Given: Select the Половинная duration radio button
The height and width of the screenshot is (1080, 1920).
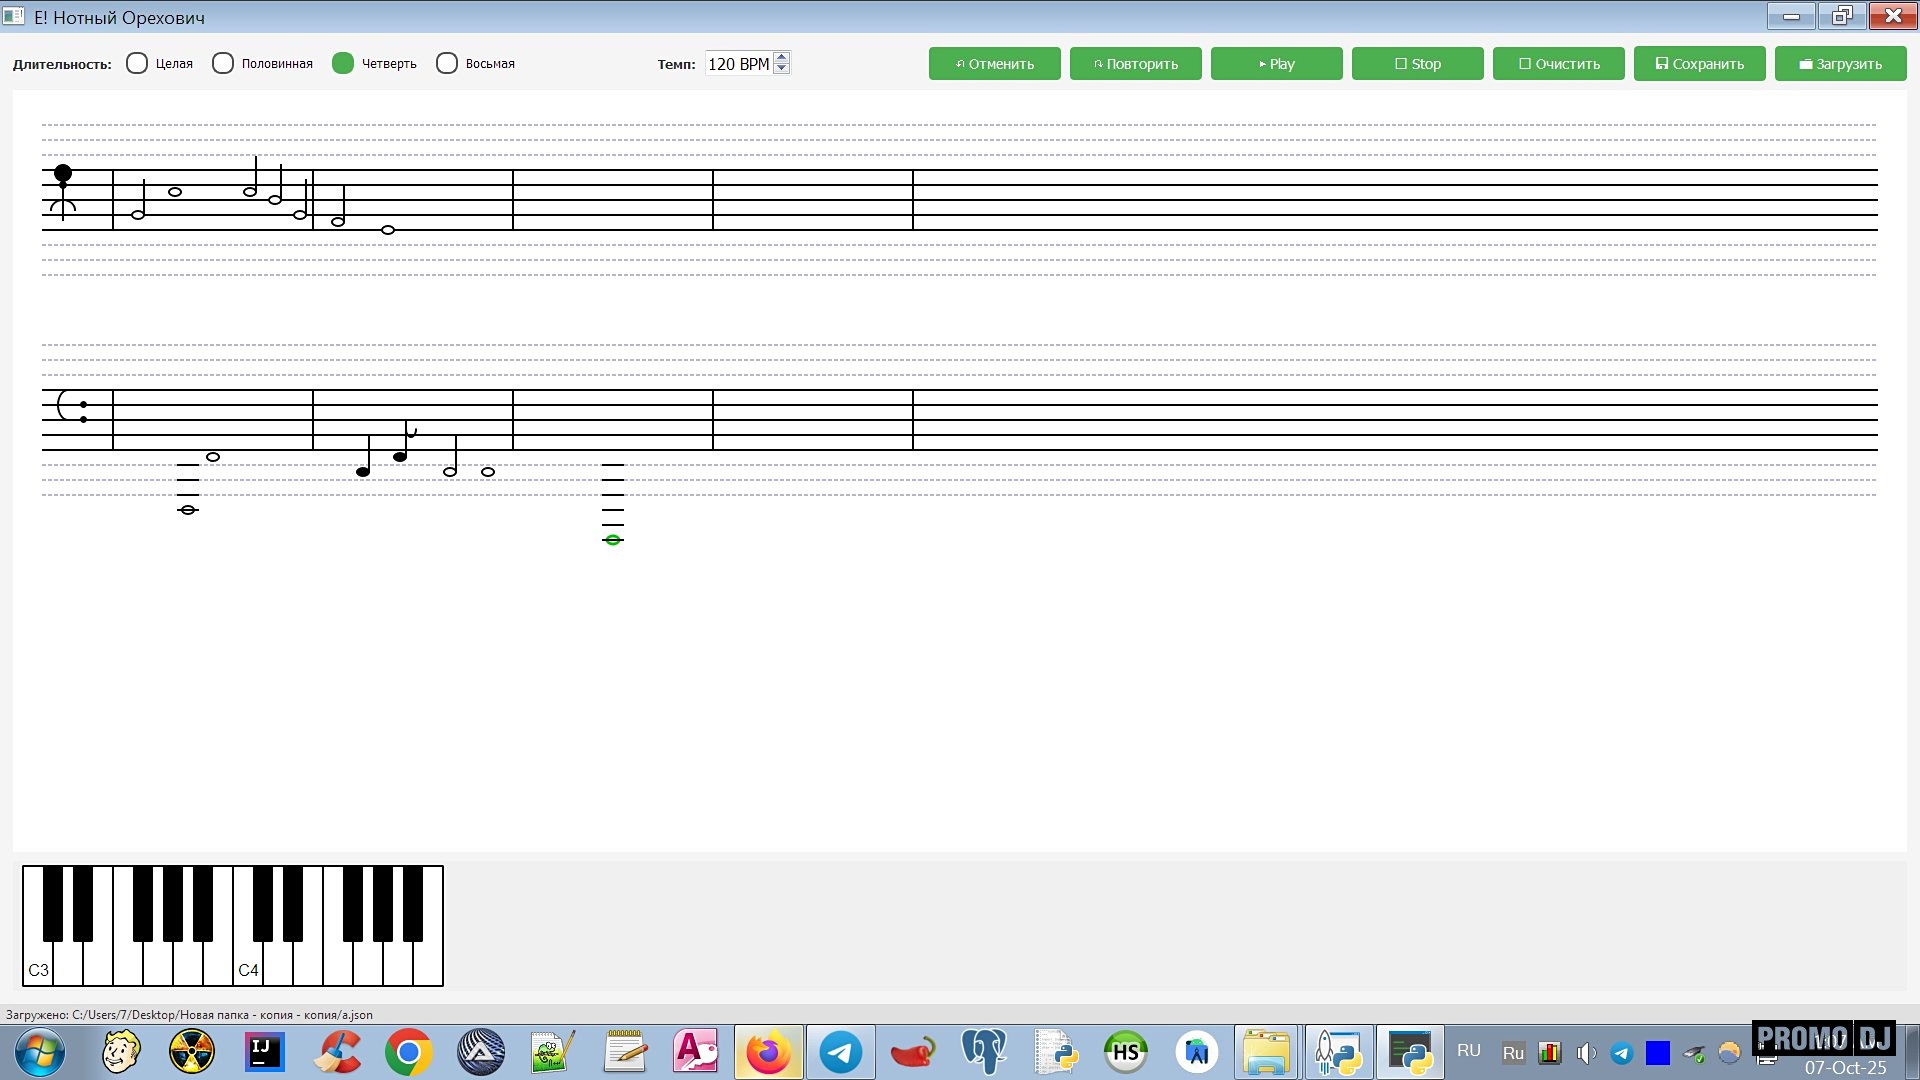Looking at the screenshot, I should click(x=223, y=63).
